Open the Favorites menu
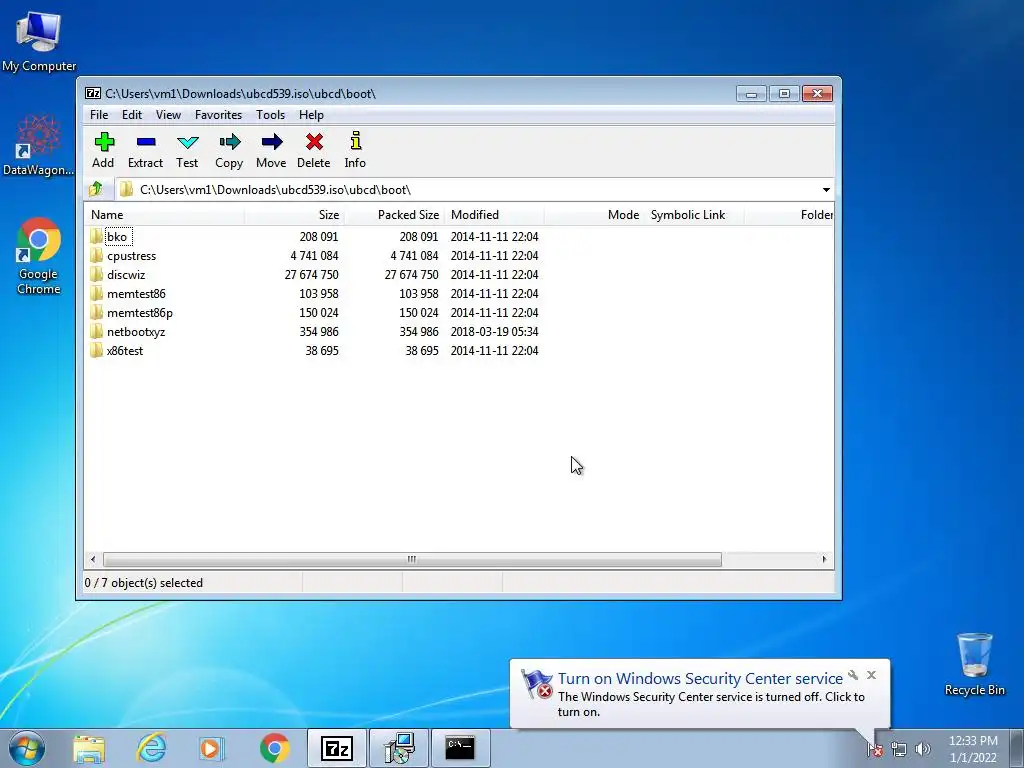 pyautogui.click(x=218, y=115)
